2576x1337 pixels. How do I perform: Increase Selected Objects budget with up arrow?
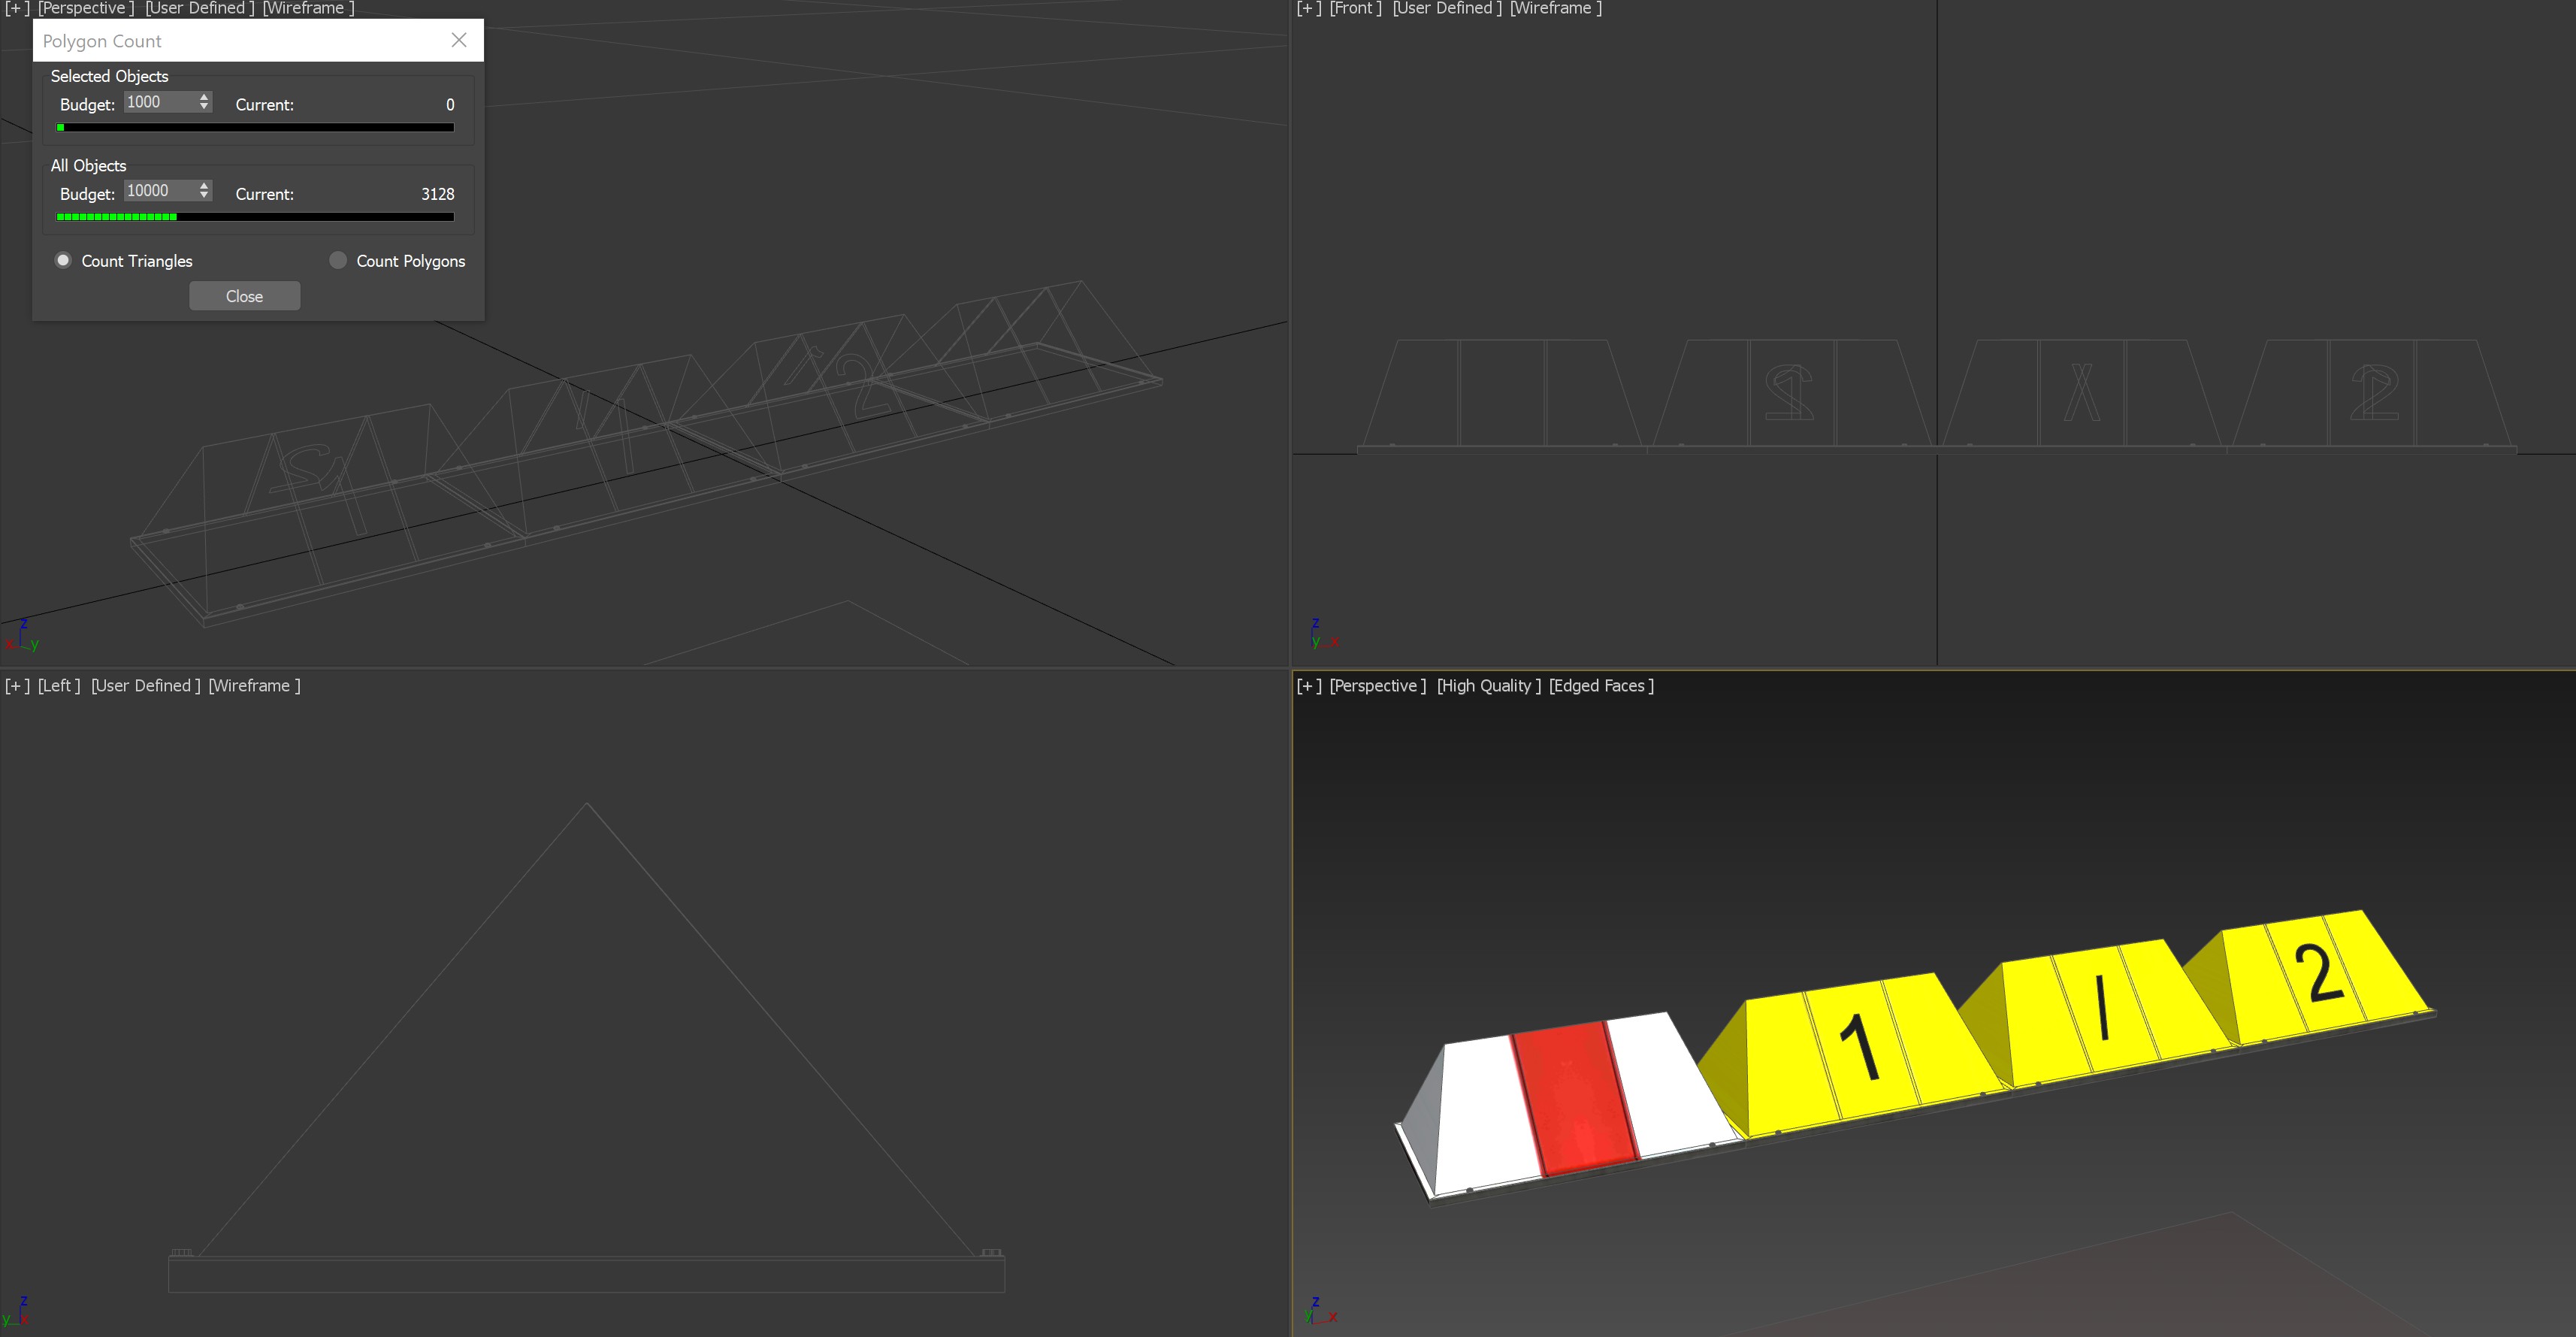coord(204,97)
